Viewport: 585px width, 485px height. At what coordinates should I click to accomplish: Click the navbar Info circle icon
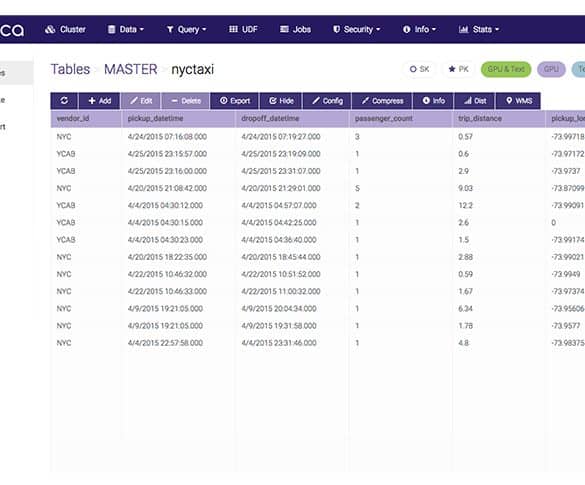click(x=407, y=29)
